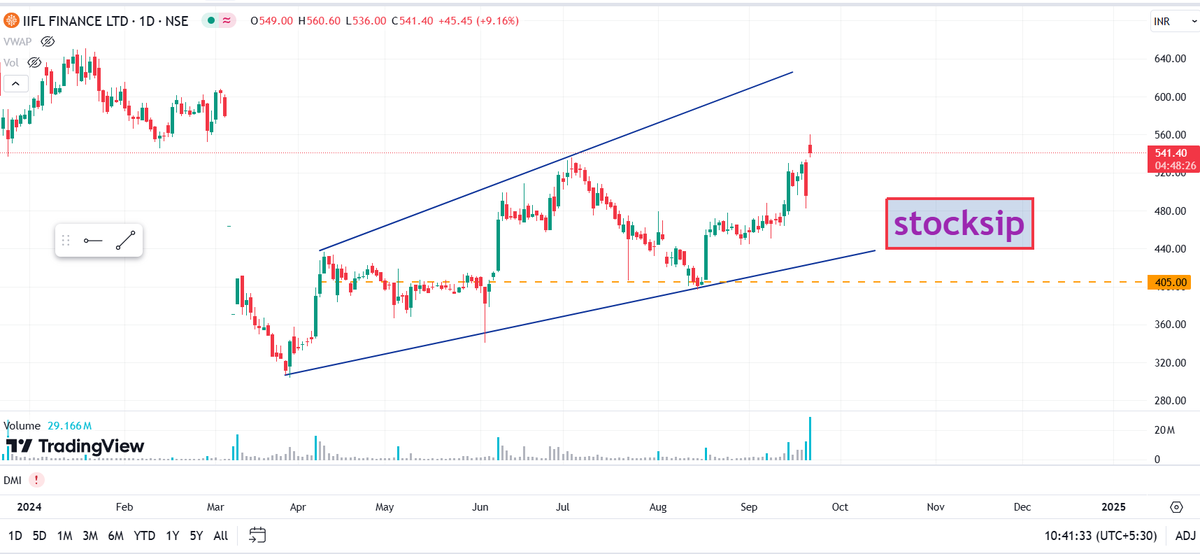This screenshot has height=554, width=1200.
Task: Select the trend line drawing tool
Action: (x=126, y=240)
